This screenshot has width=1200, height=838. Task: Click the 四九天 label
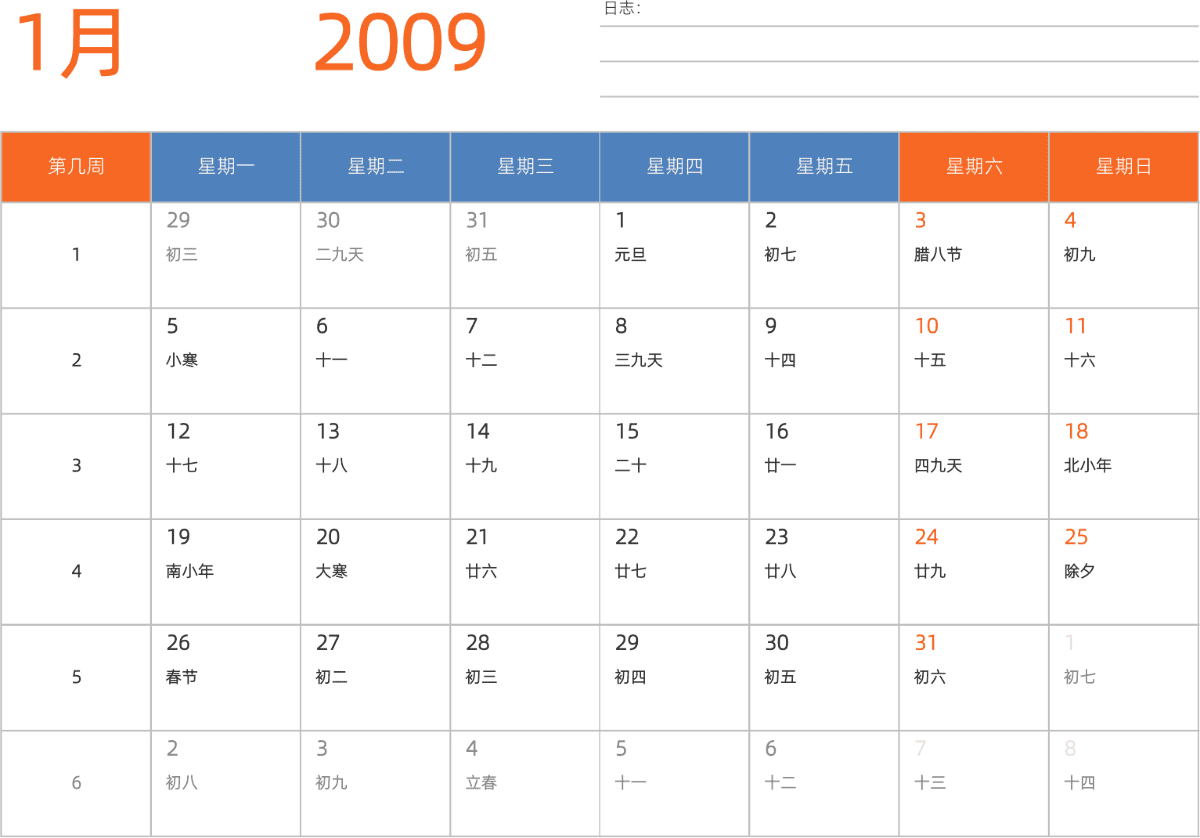click(938, 466)
